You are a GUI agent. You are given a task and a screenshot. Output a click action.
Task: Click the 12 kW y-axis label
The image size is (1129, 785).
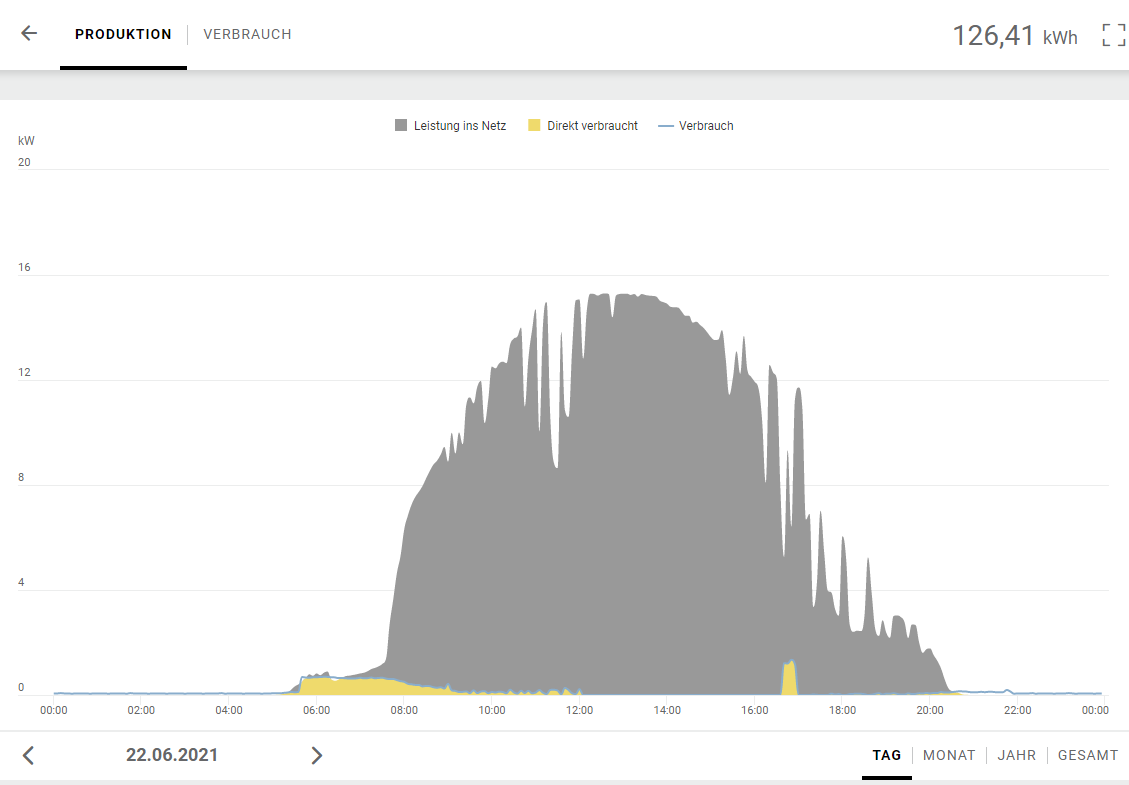pyautogui.click(x=24, y=372)
